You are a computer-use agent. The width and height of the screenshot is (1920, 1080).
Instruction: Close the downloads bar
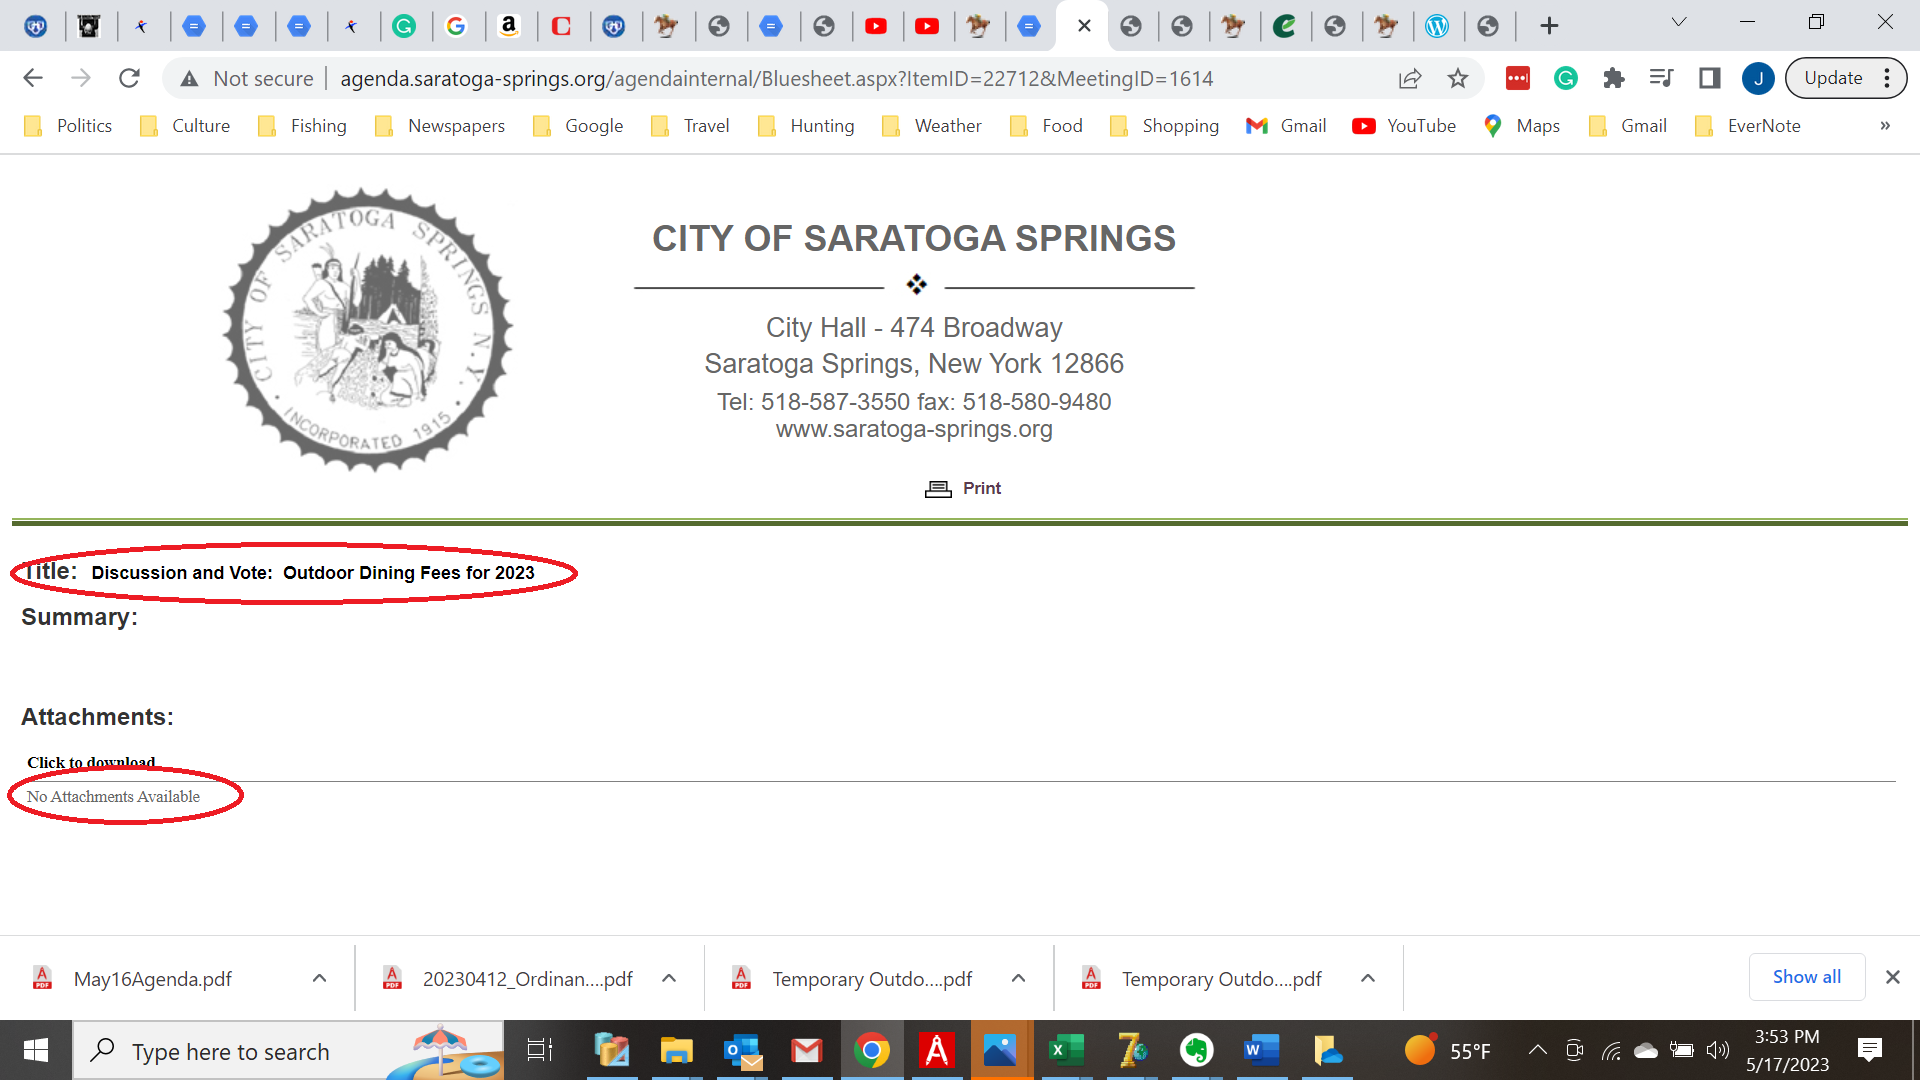tap(1892, 977)
